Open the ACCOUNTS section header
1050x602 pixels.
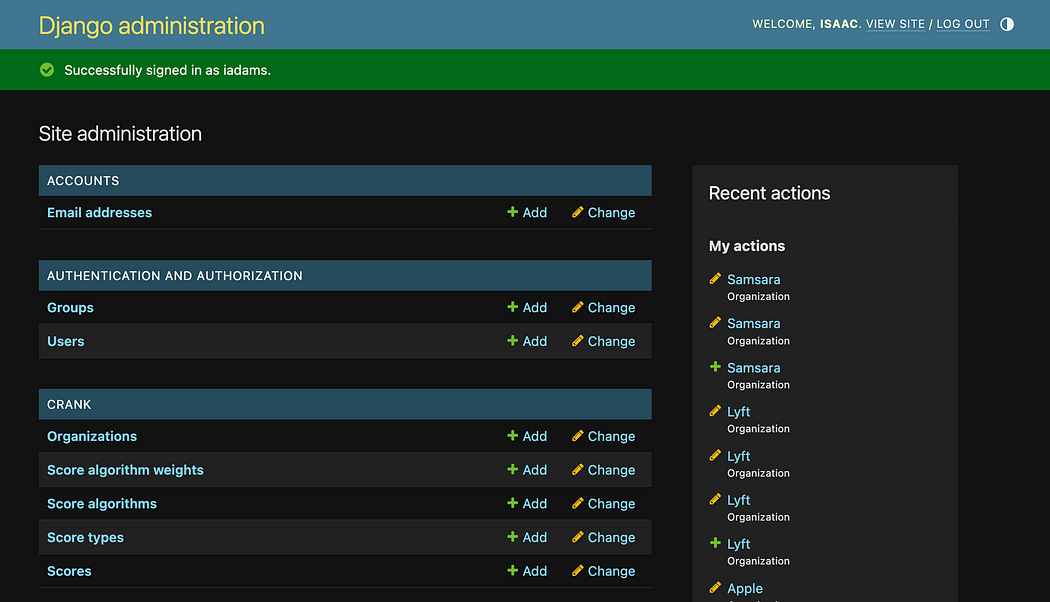coord(83,181)
